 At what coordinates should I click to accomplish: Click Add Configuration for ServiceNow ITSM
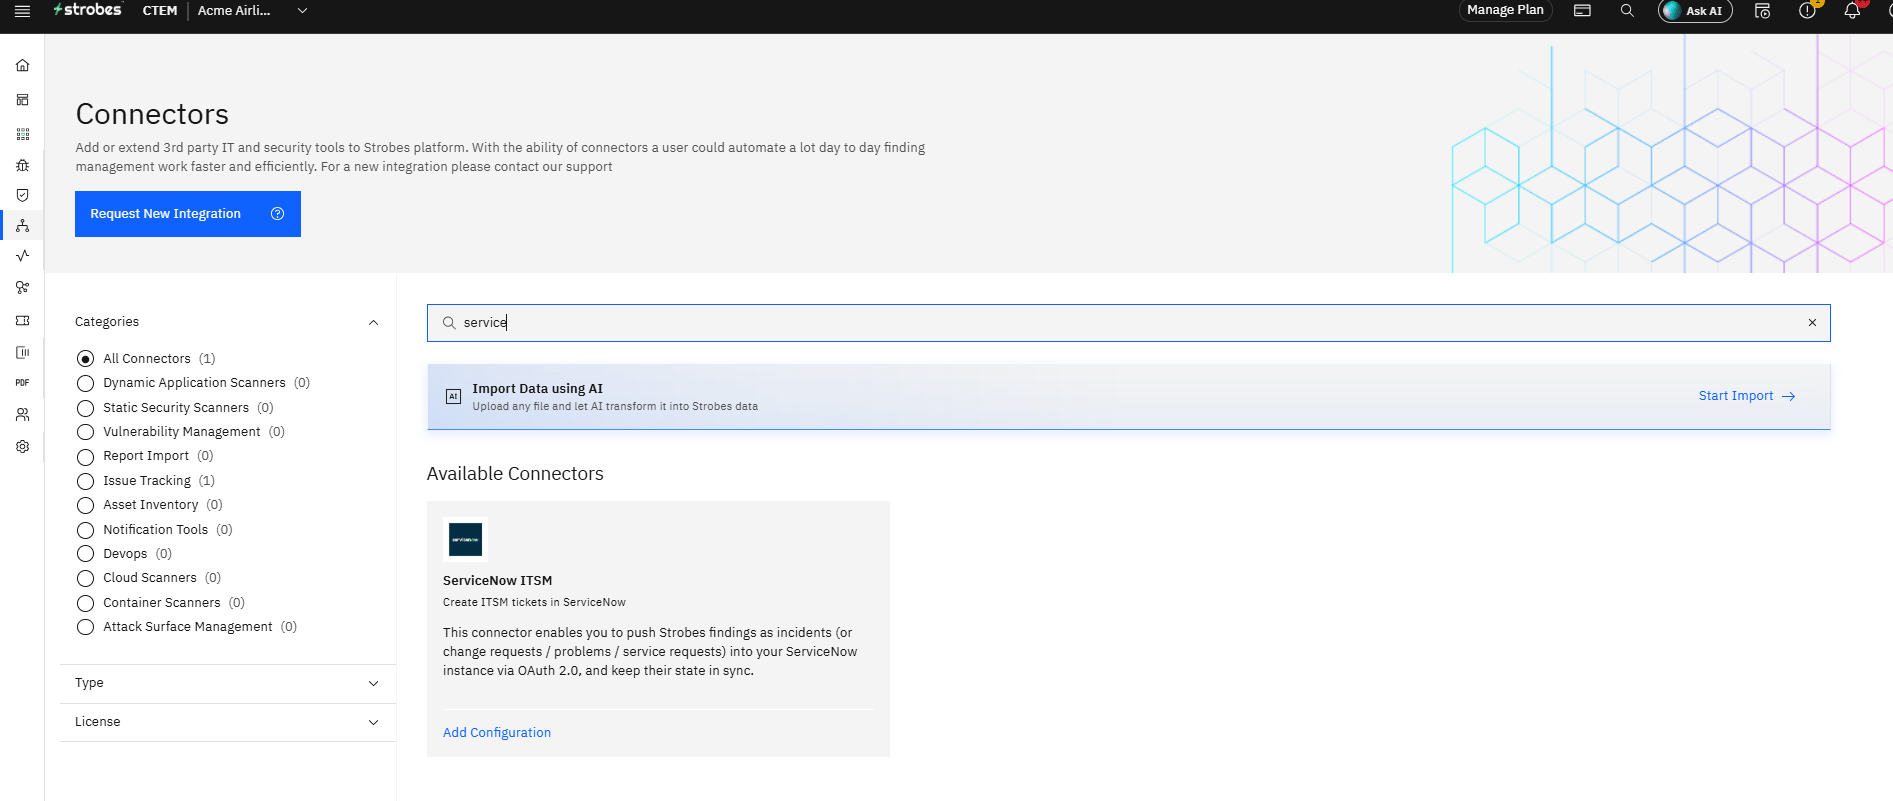pyautogui.click(x=497, y=733)
